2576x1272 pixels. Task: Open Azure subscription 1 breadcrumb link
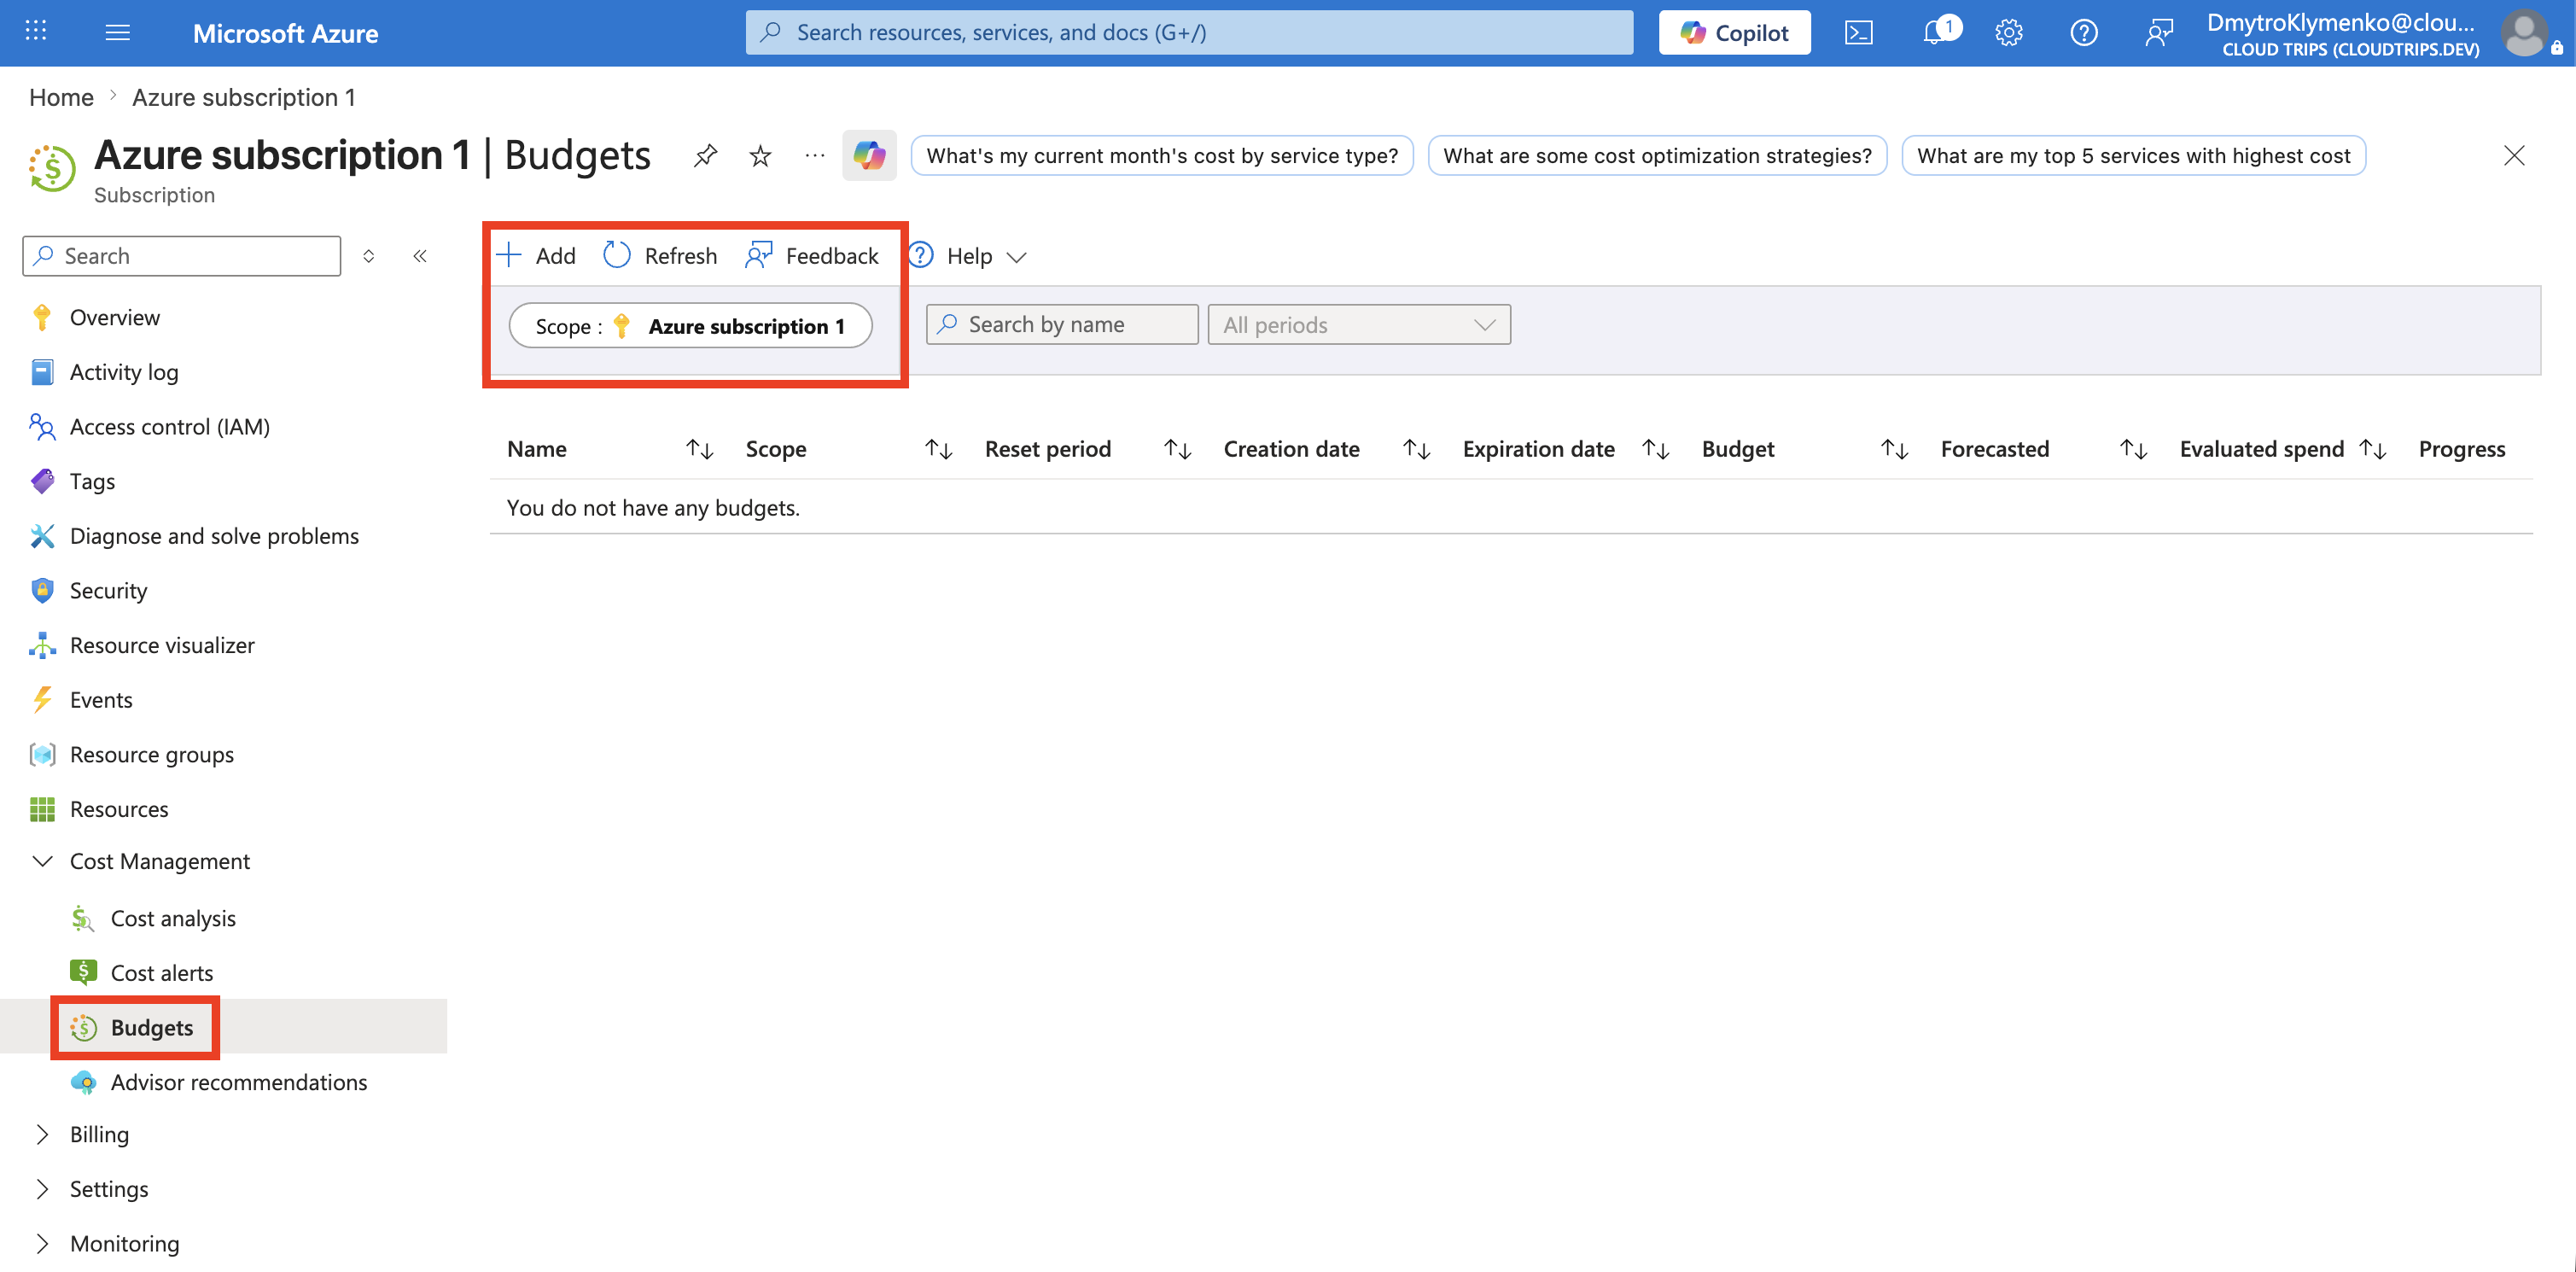point(244,97)
